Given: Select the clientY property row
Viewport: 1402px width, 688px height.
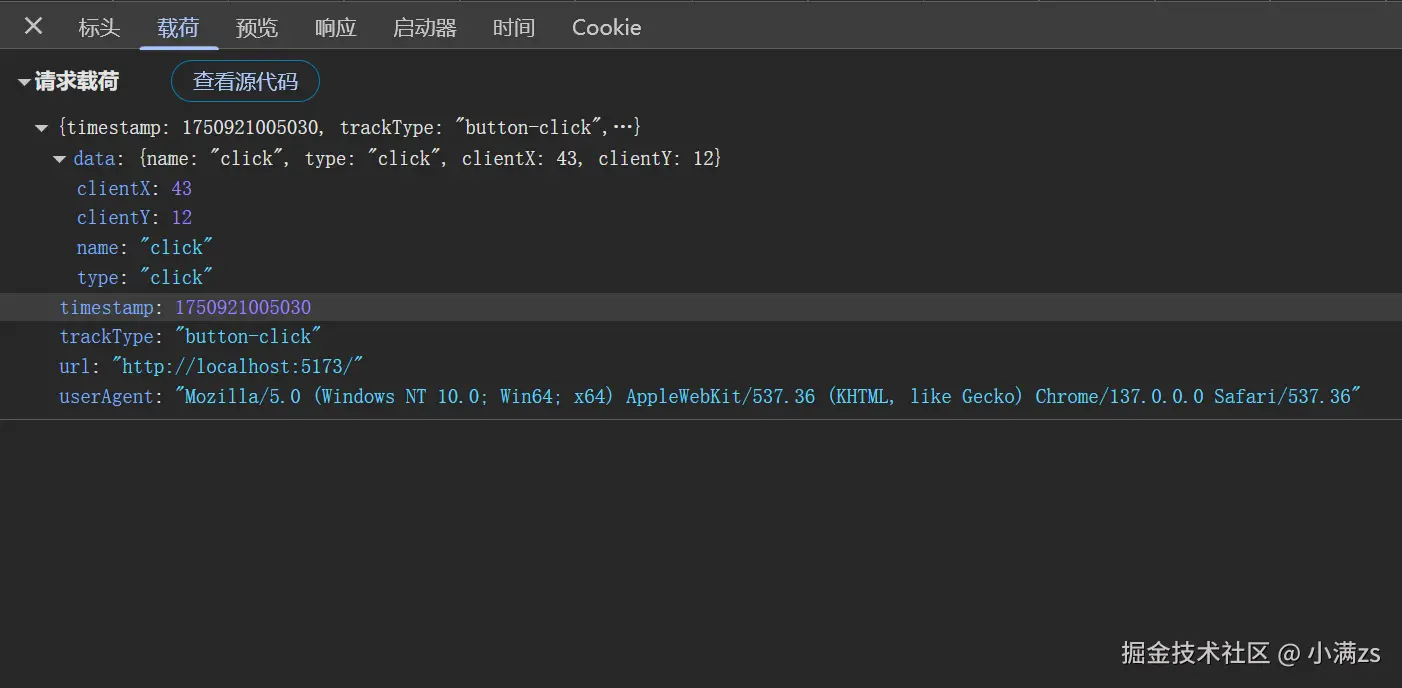Looking at the screenshot, I should point(134,218).
